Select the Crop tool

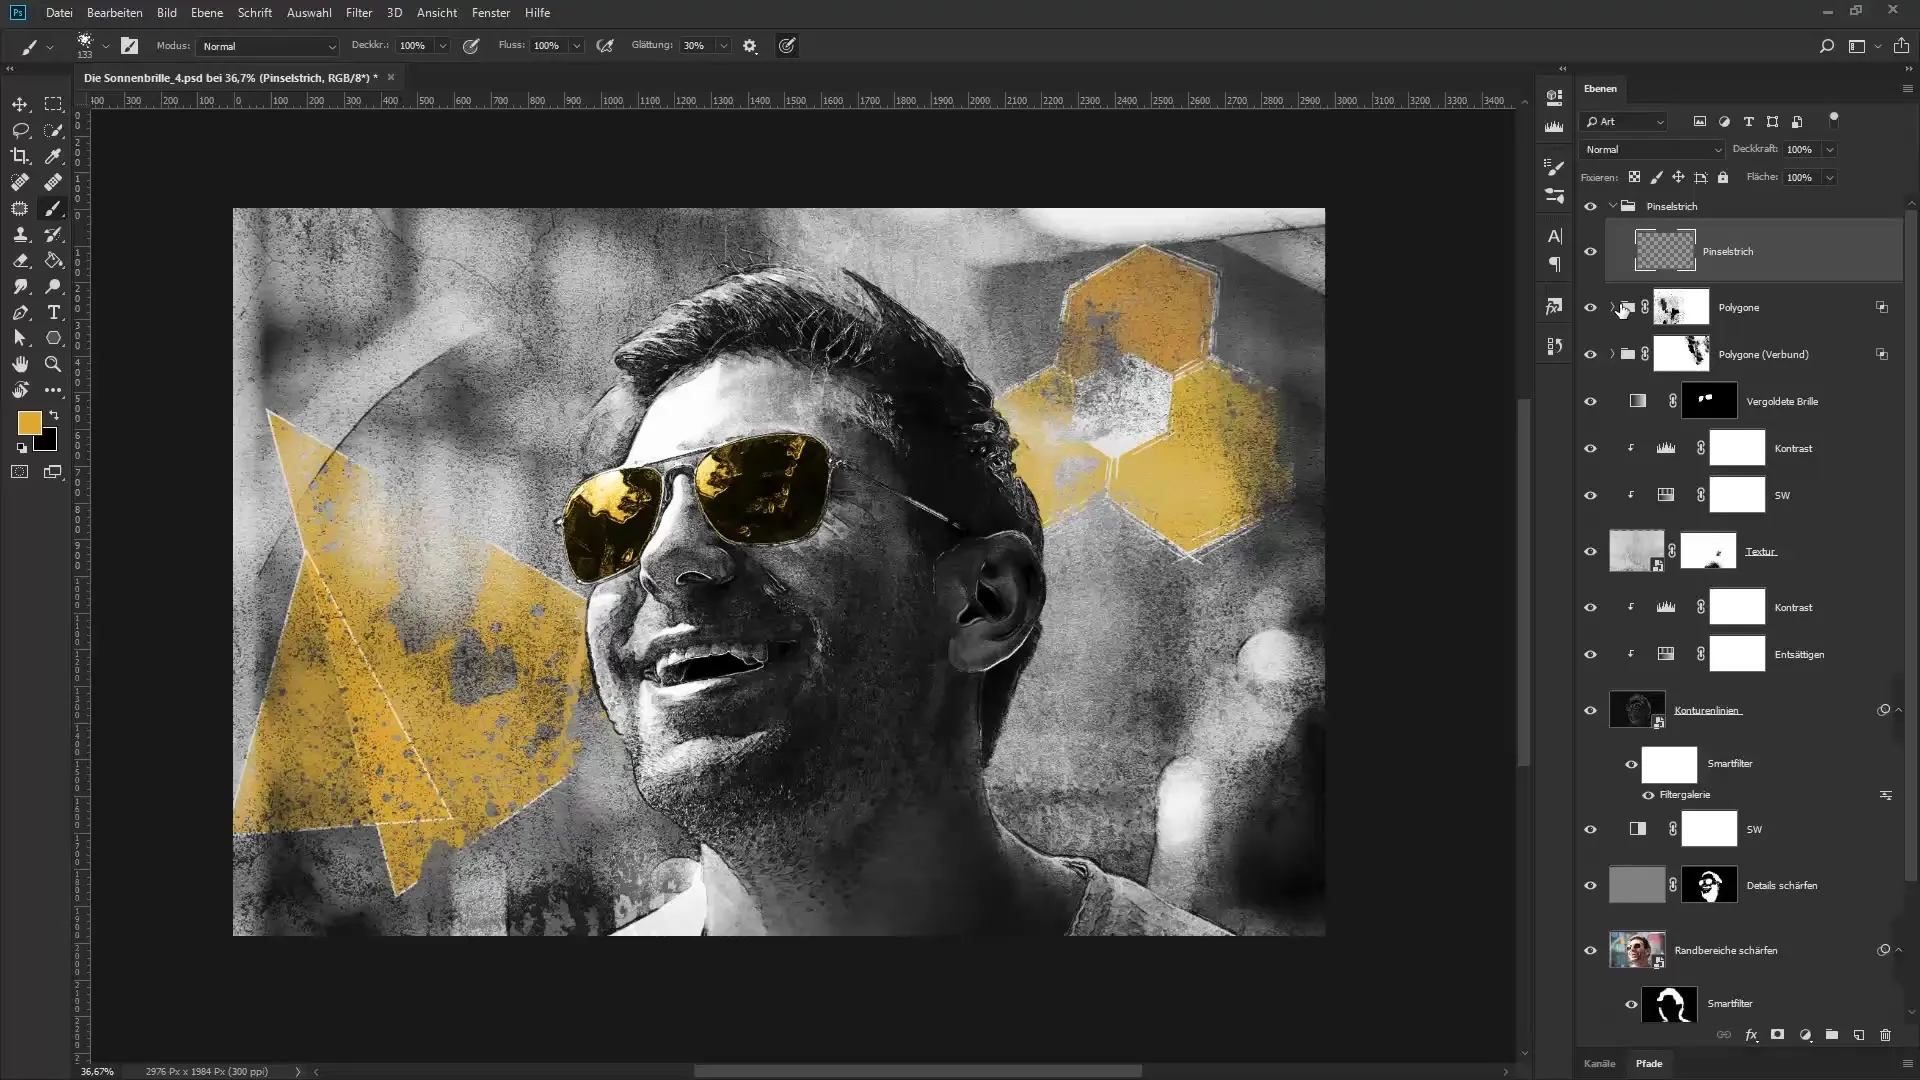(20, 156)
